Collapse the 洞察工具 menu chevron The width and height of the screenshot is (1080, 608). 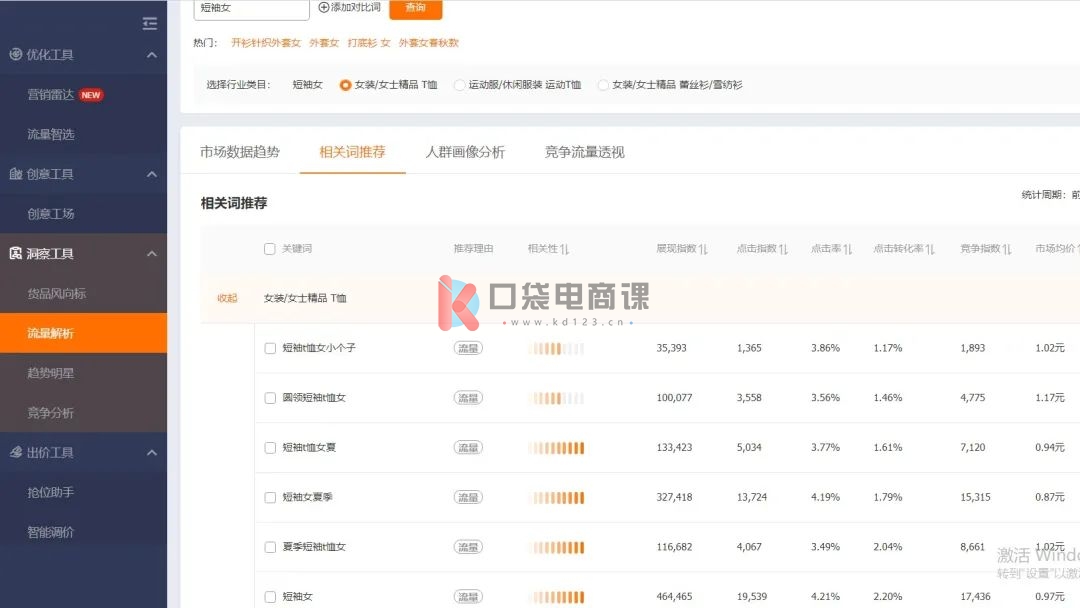(x=152, y=254)
